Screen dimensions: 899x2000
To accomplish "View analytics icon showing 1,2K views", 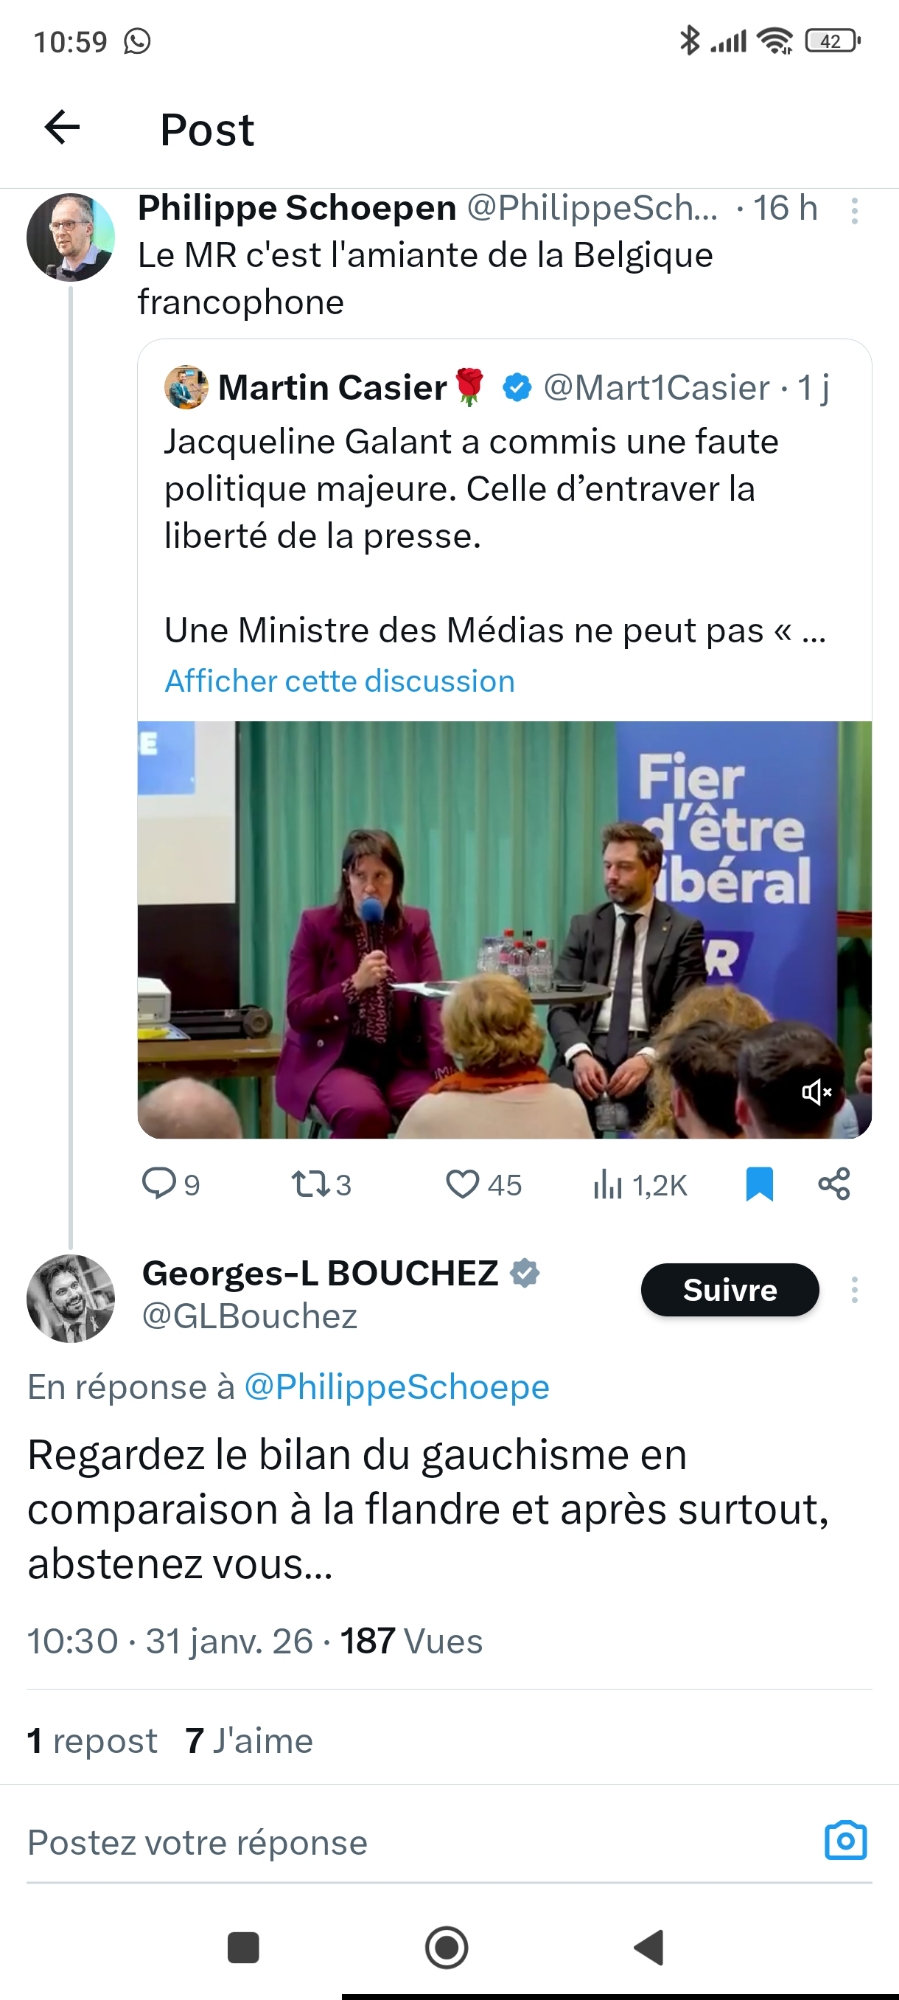I will 607,1186.
